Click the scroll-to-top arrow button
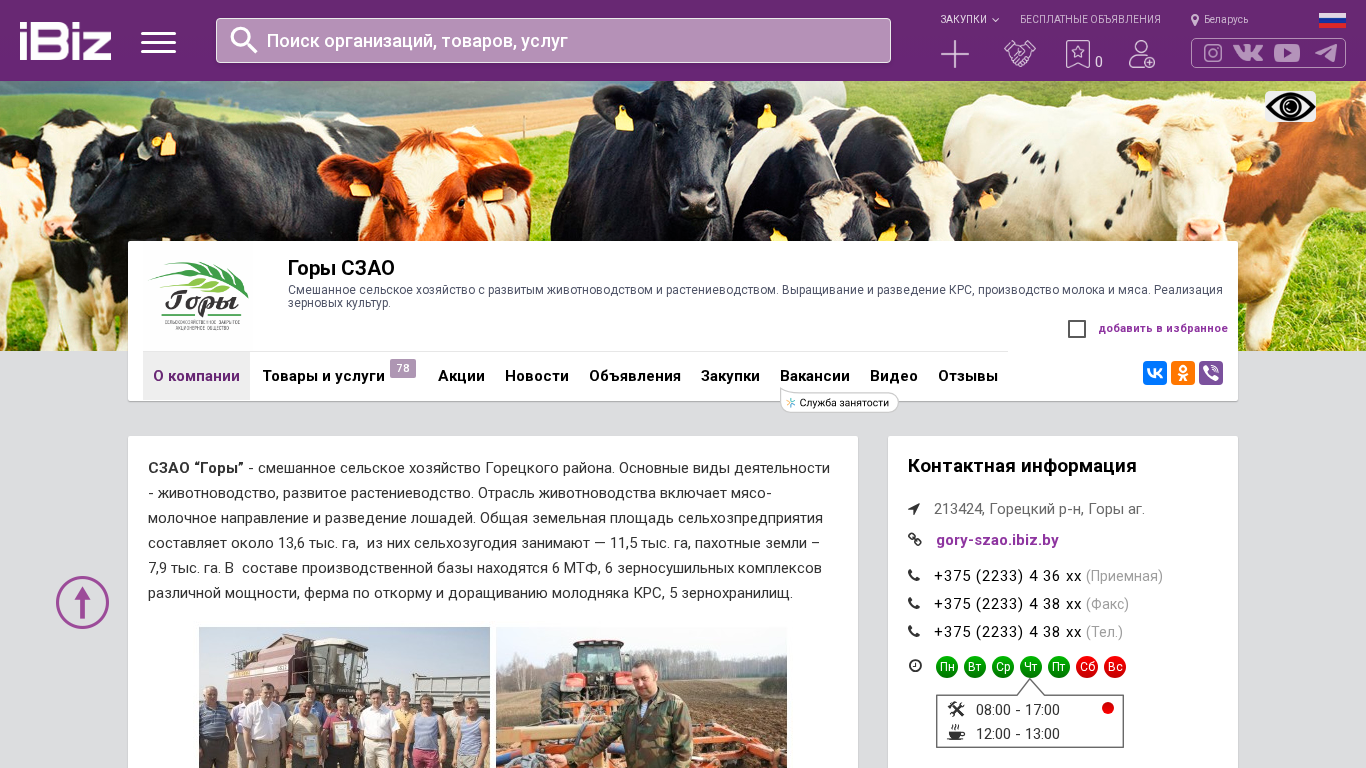1366x768 pixels. click(x=83, y=602)
